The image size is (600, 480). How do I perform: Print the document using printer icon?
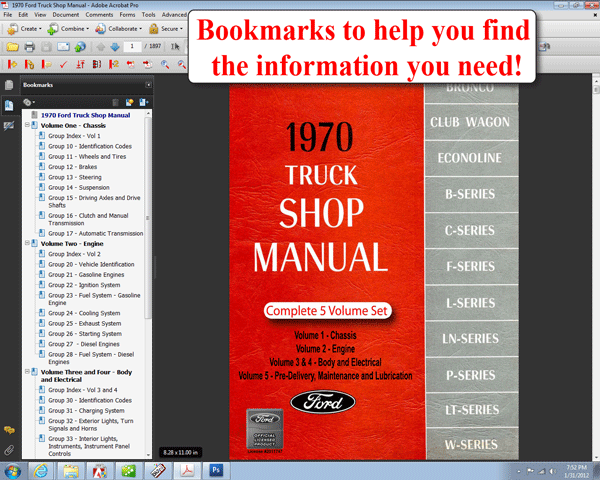[29, 47]
